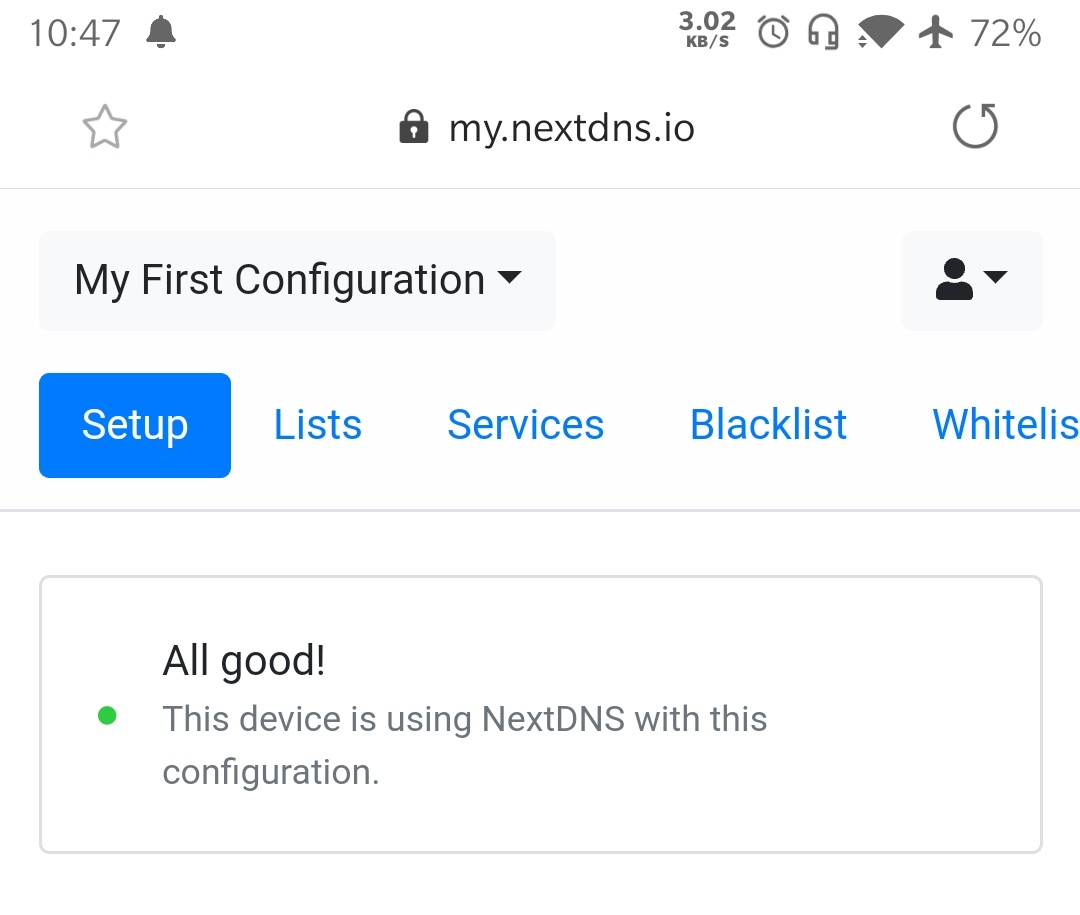
Task: Switch to the Lists tab
Action: (x=318, y=424)
